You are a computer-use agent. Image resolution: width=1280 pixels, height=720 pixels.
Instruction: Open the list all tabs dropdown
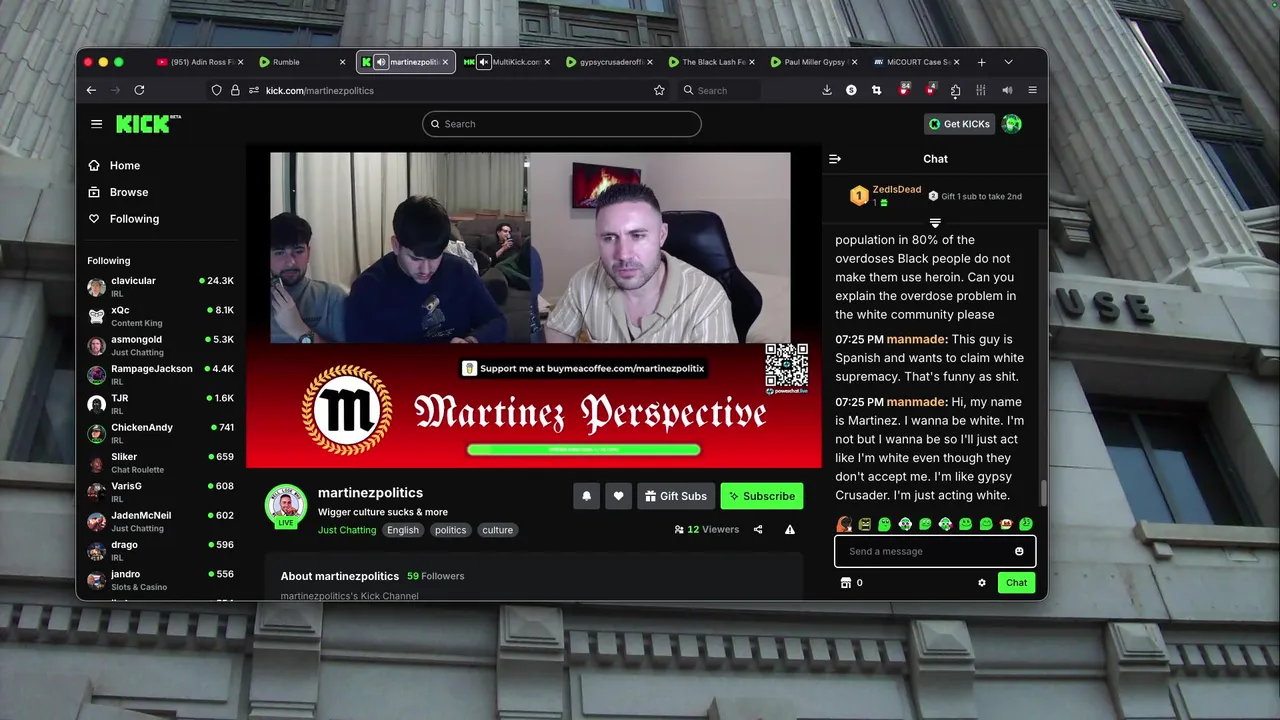tap(1008, 62)
